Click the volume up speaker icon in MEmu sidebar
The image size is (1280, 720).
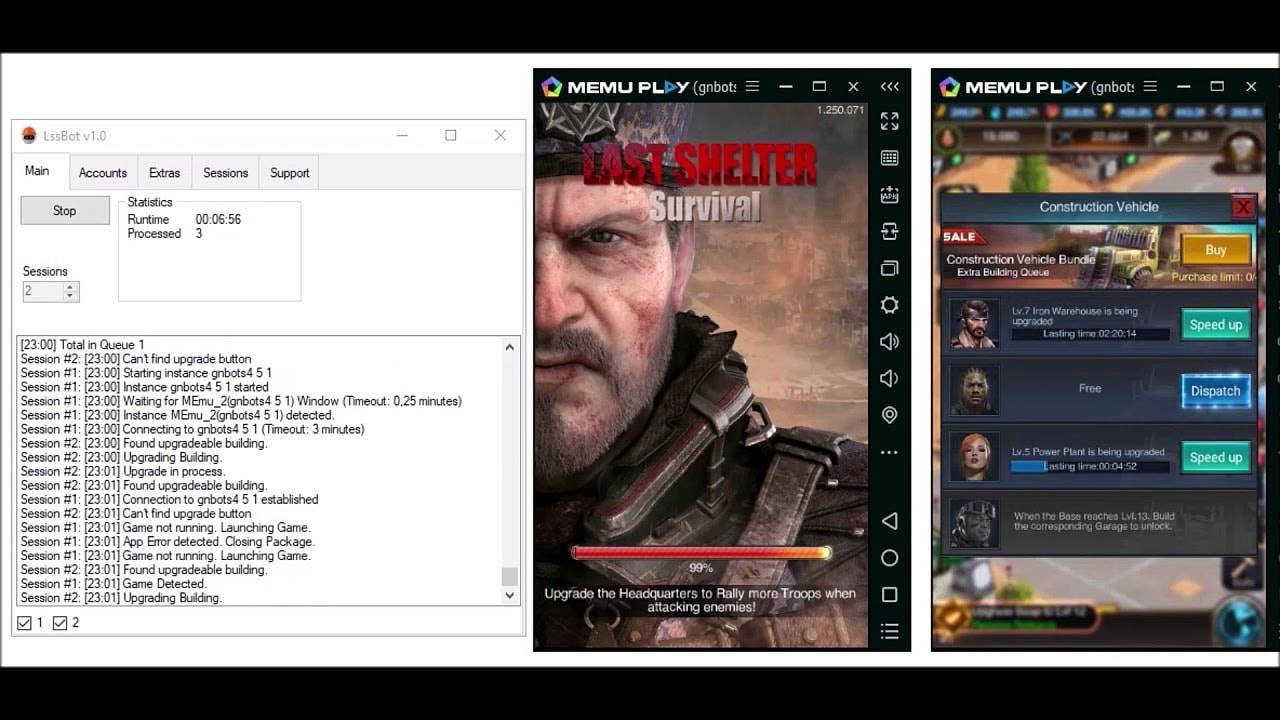889,342
